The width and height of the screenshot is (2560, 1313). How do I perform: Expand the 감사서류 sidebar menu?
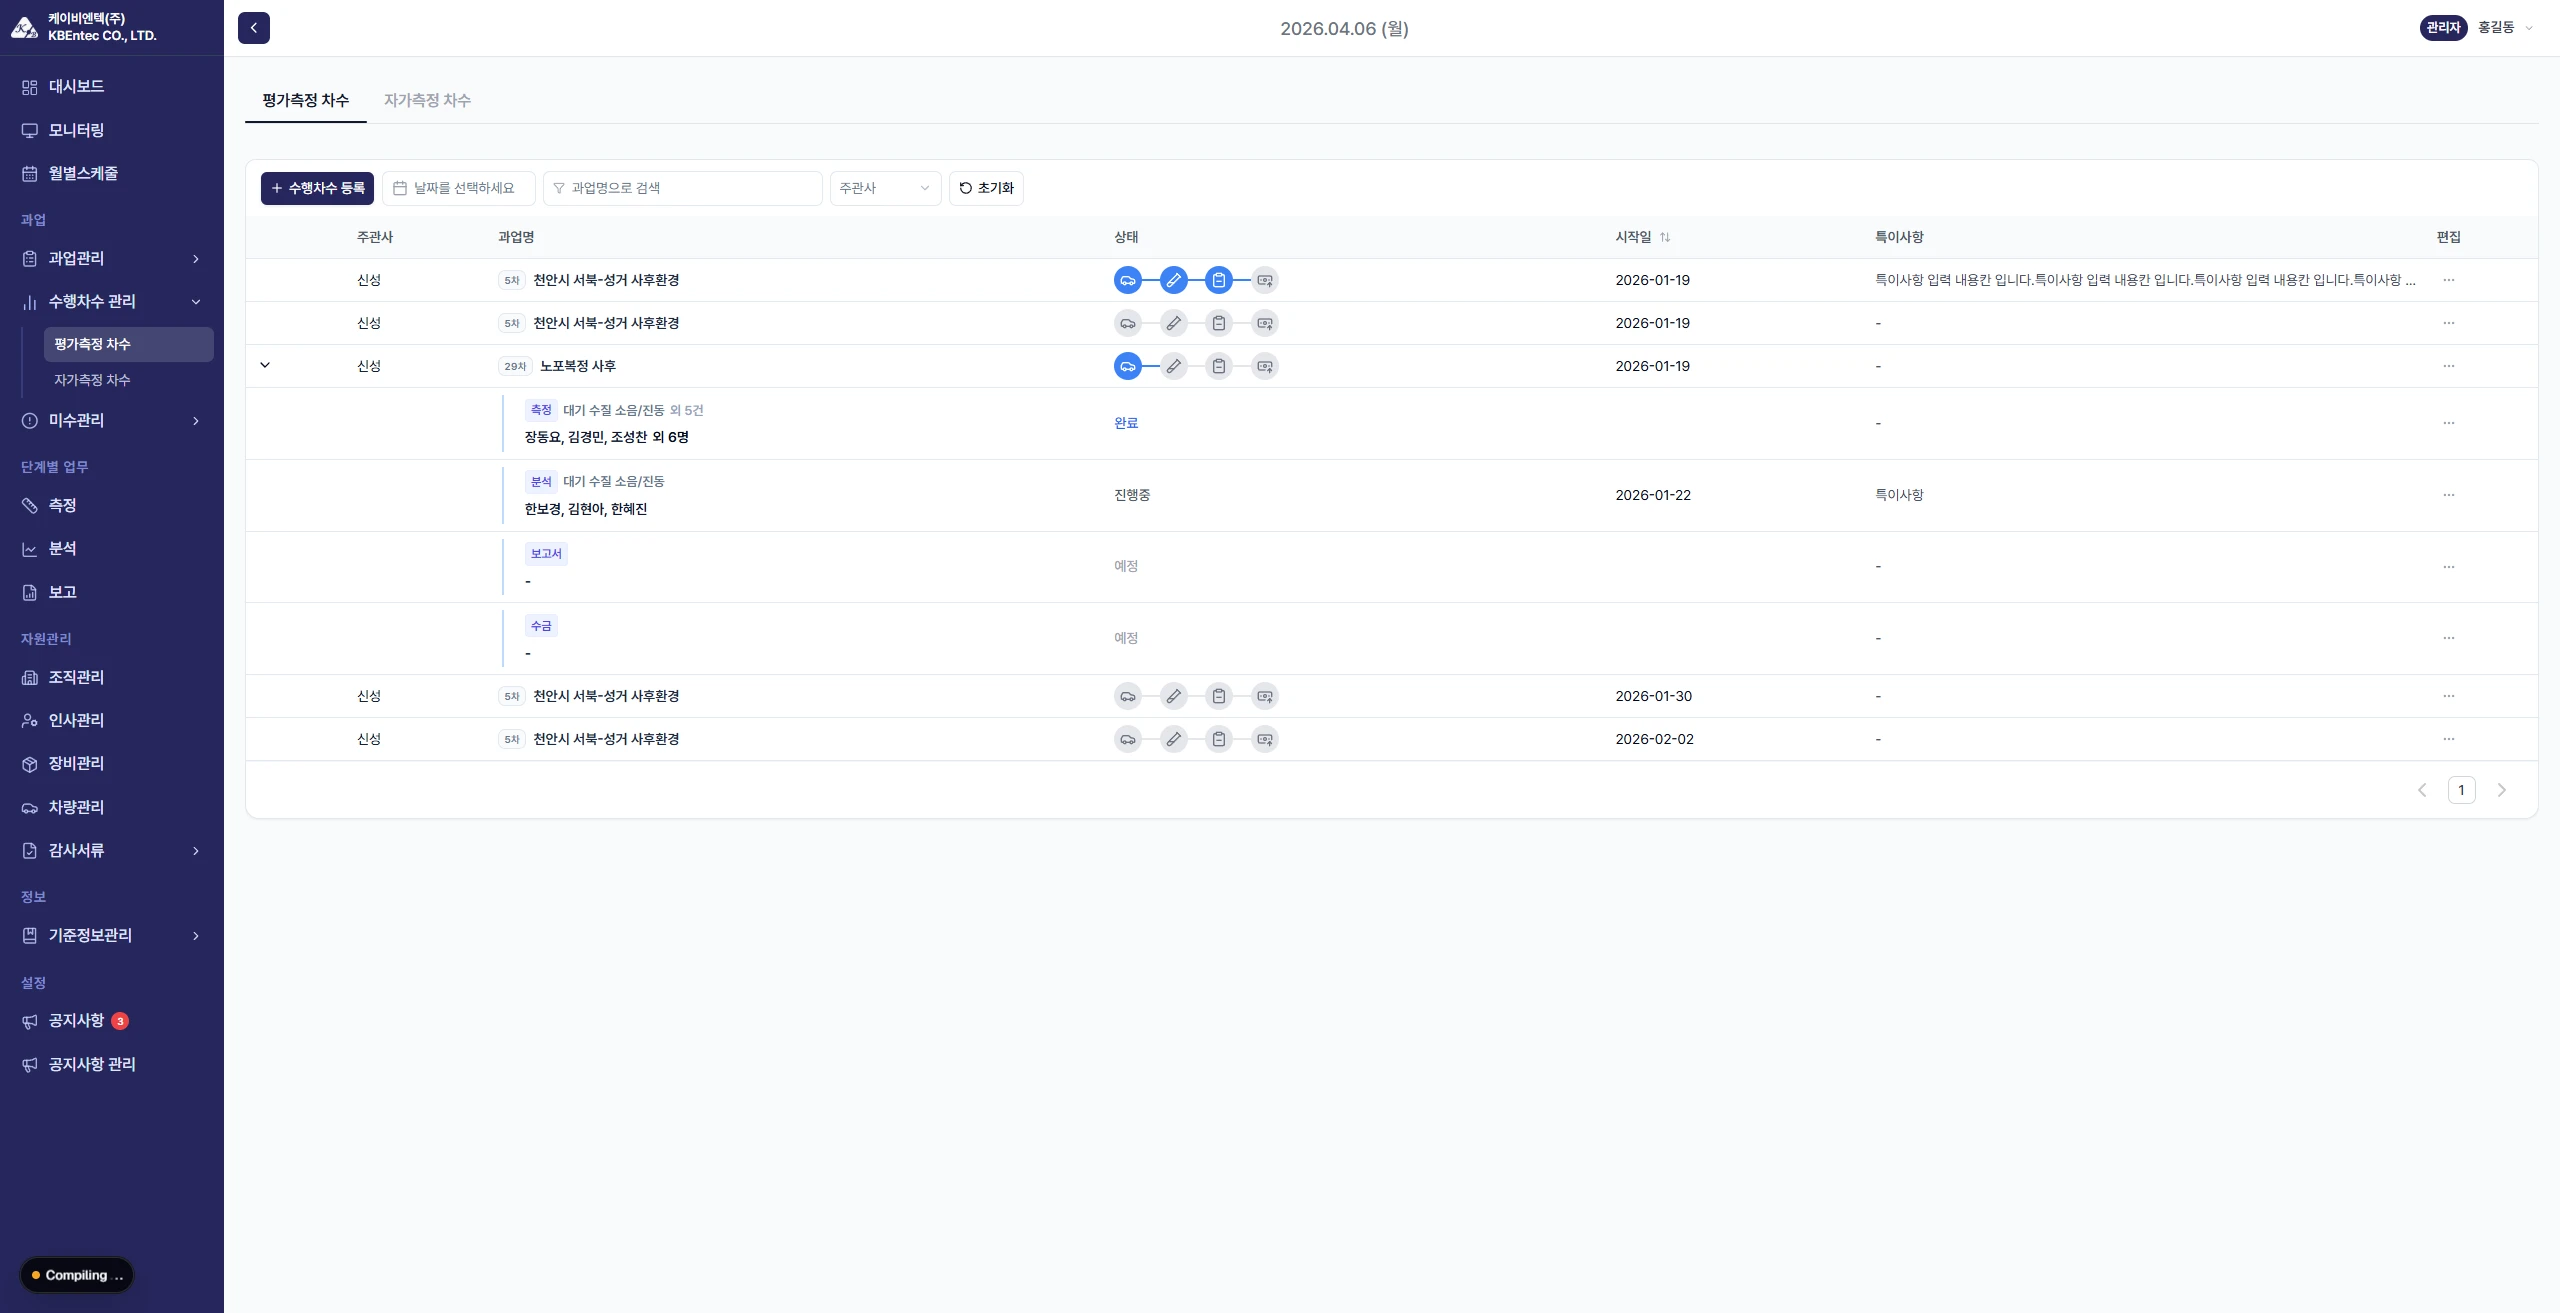click(111, 851)
